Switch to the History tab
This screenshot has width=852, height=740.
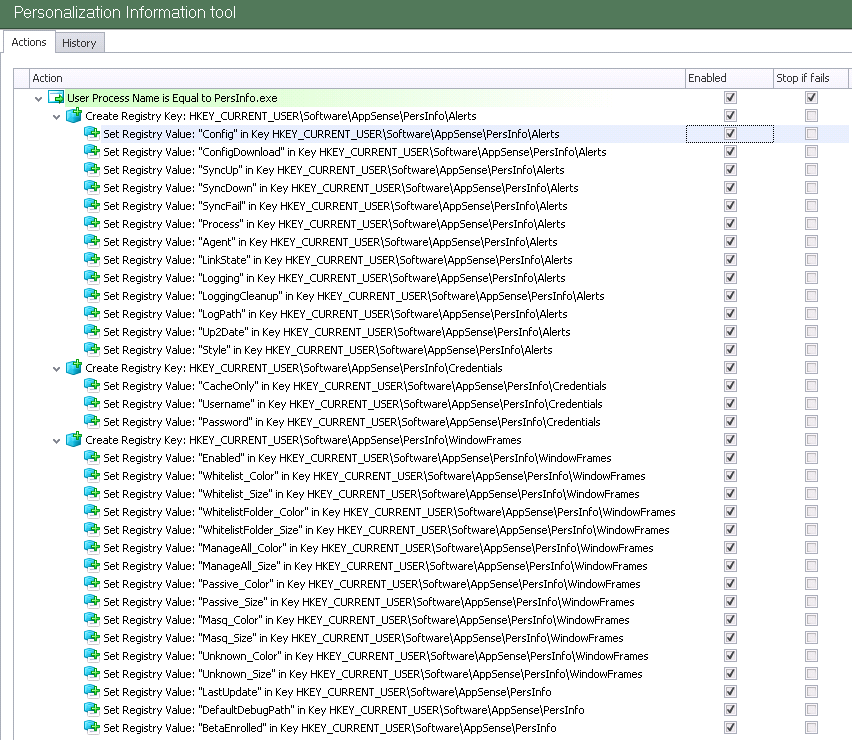[79, 43]
